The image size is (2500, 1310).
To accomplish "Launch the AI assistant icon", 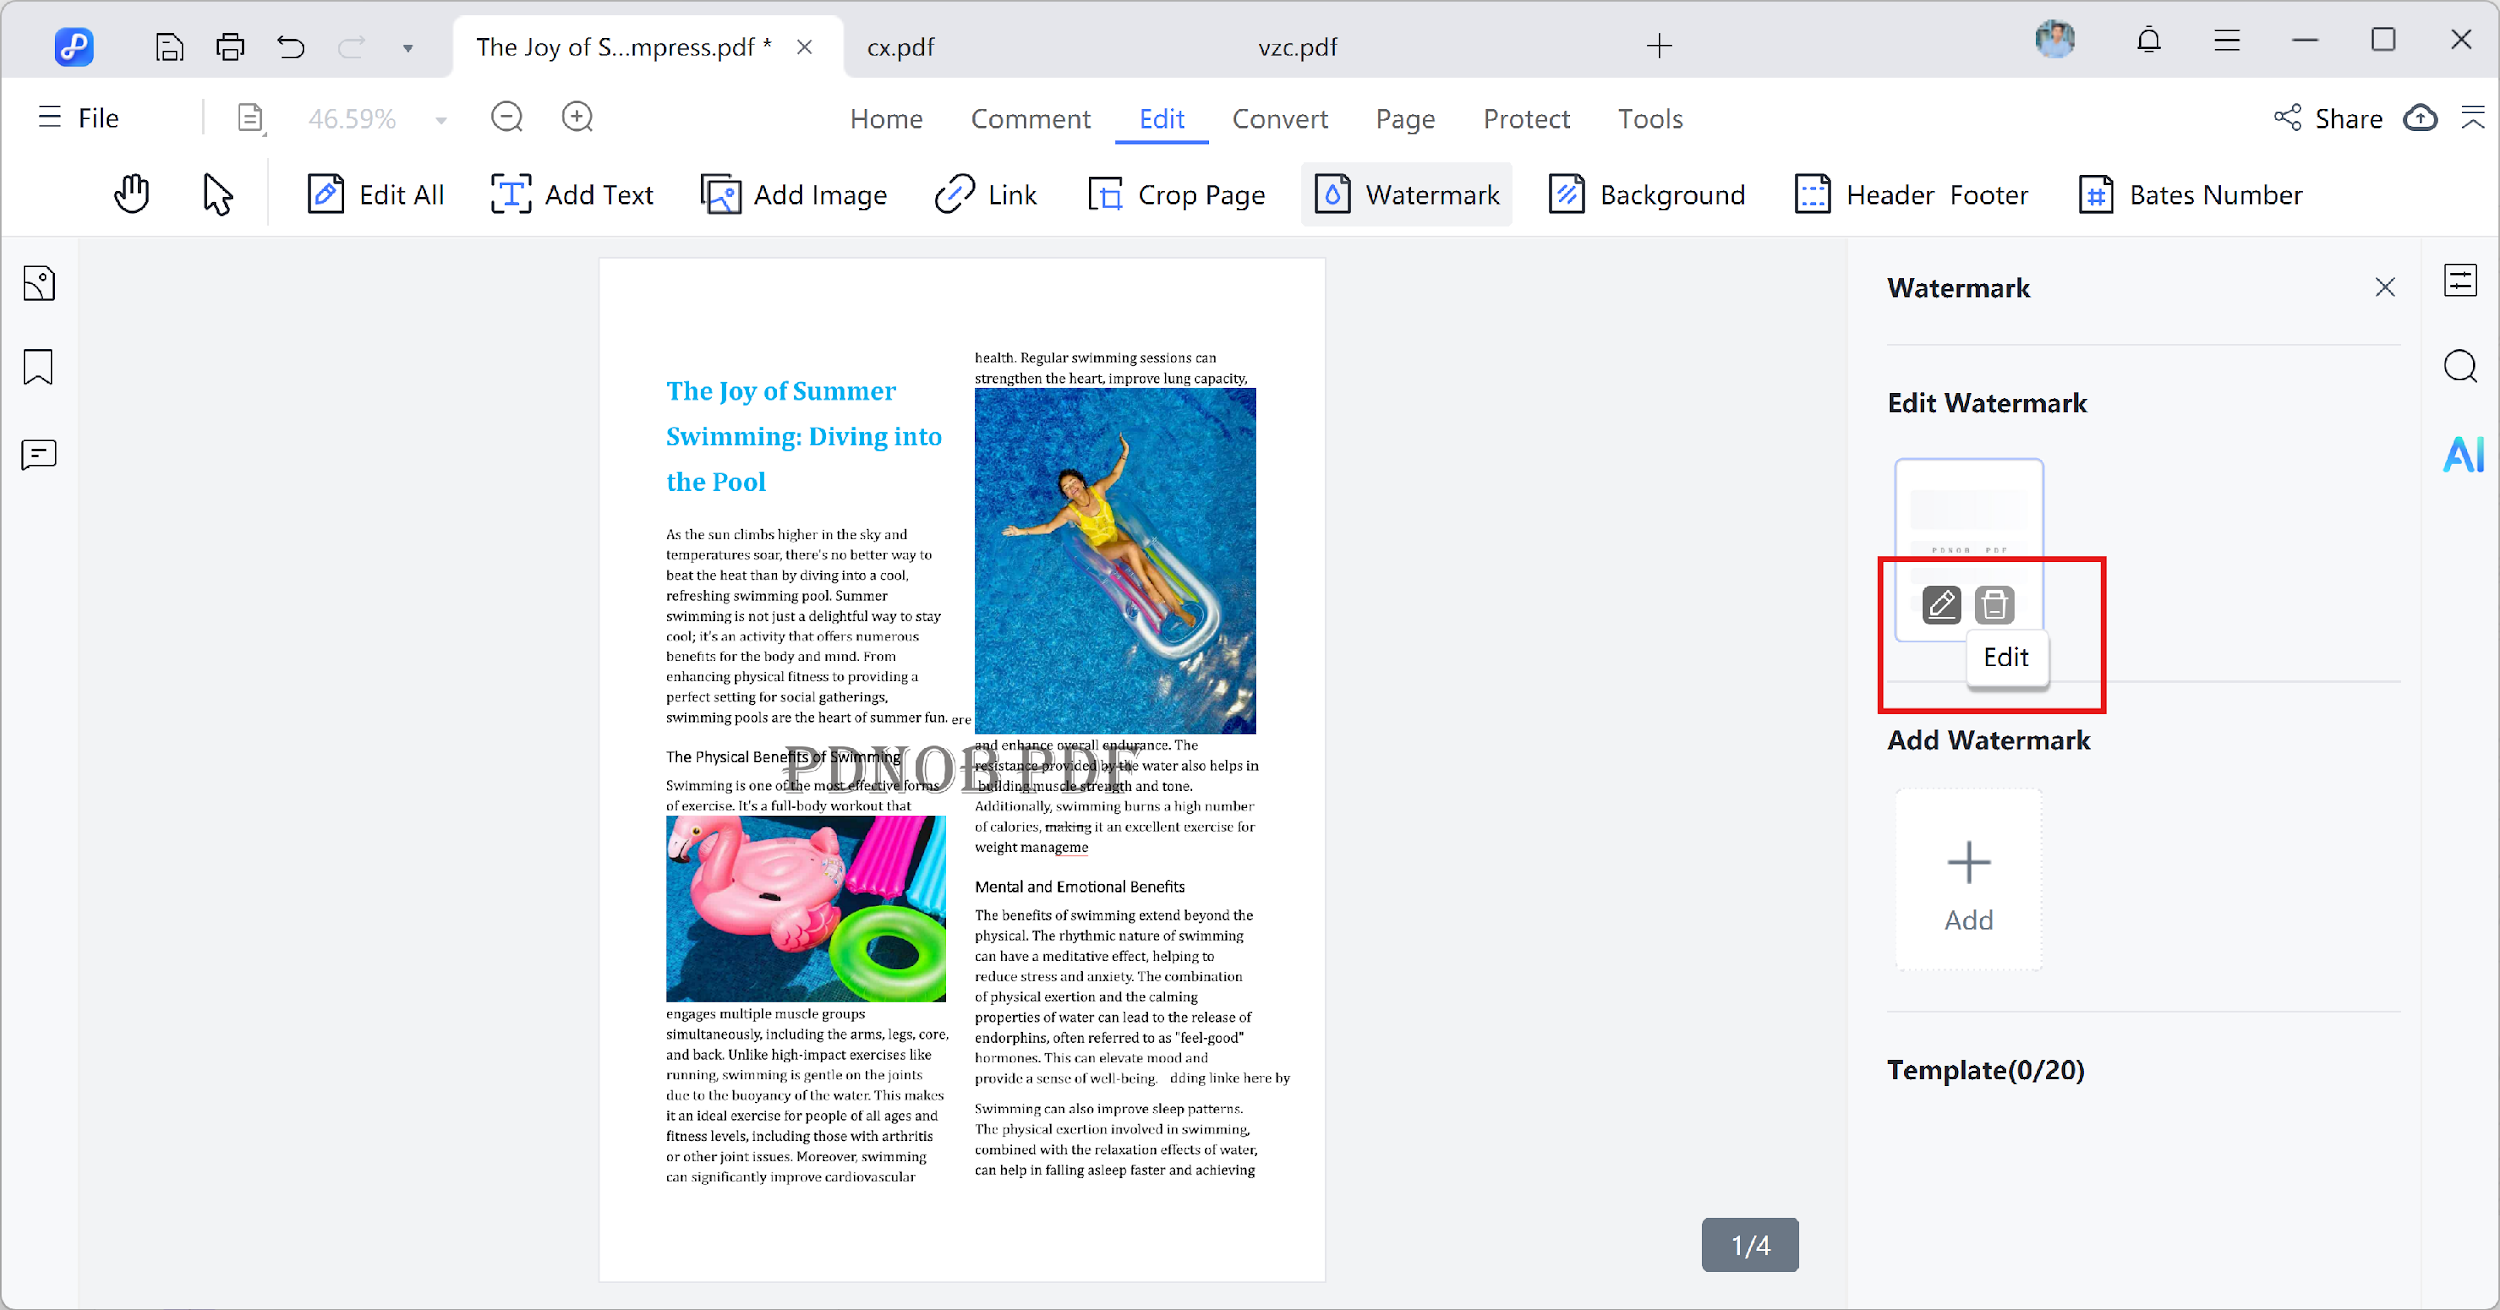I will 2463,455.
